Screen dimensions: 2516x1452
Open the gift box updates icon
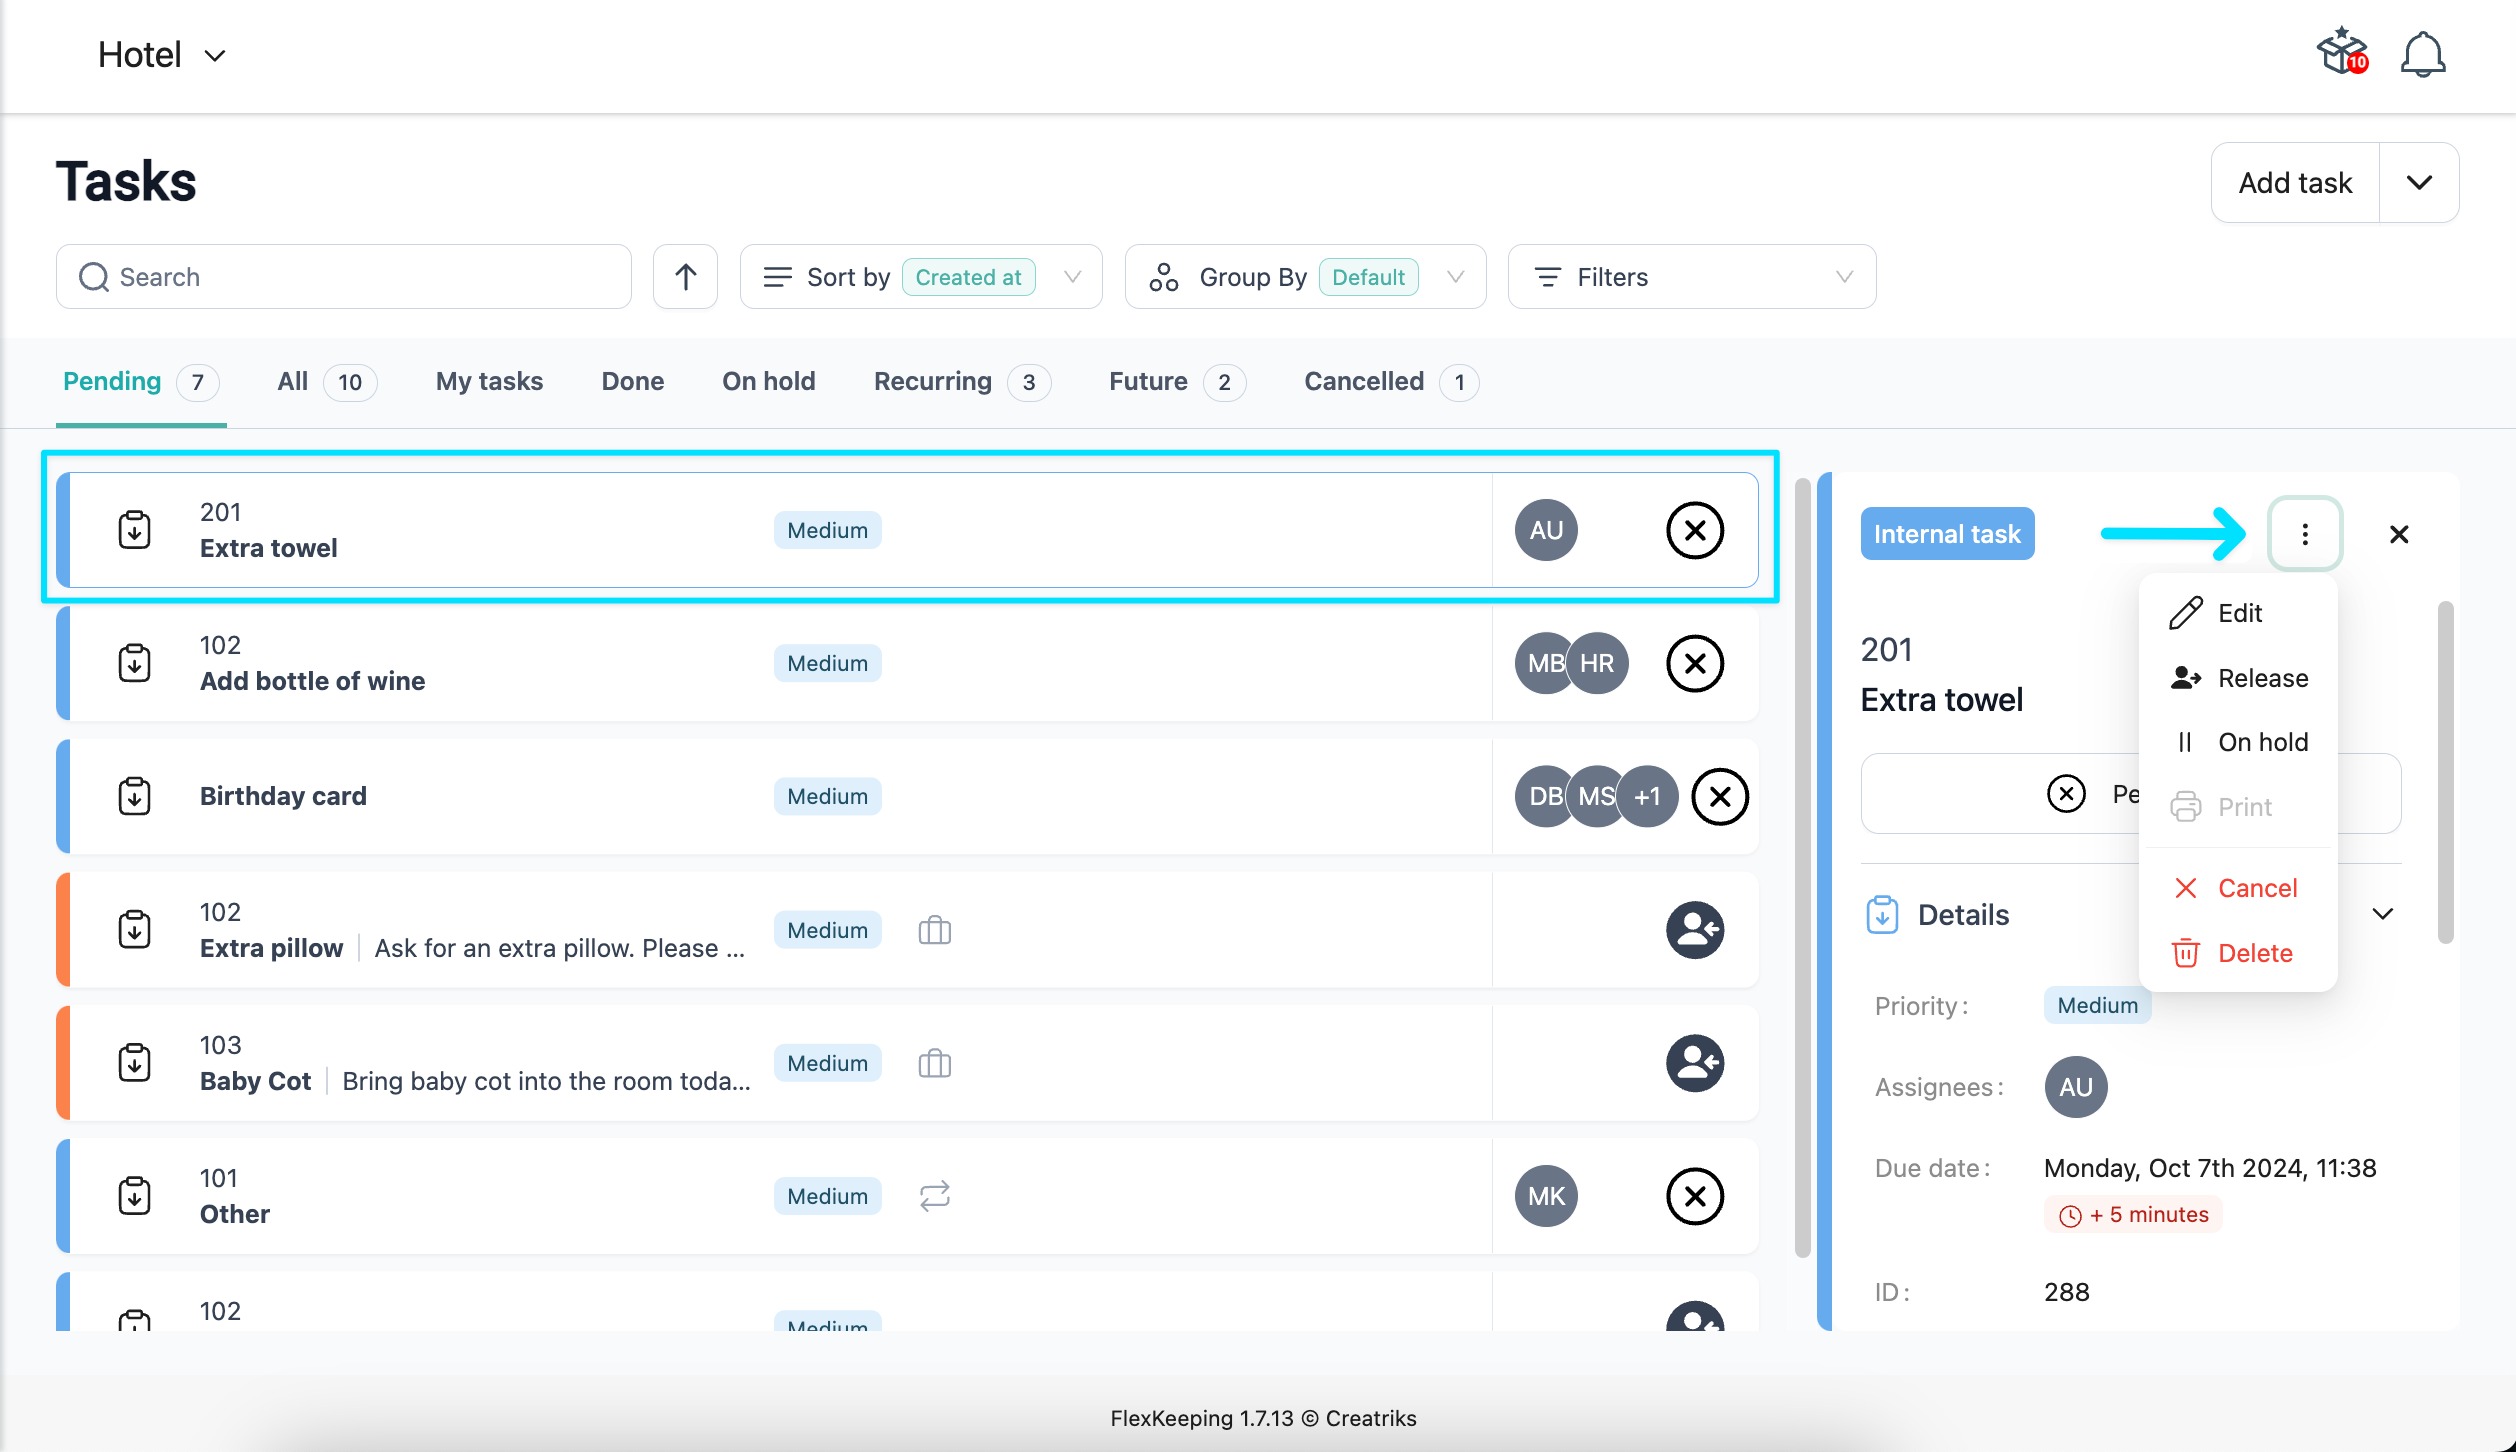coord(2342,52)
